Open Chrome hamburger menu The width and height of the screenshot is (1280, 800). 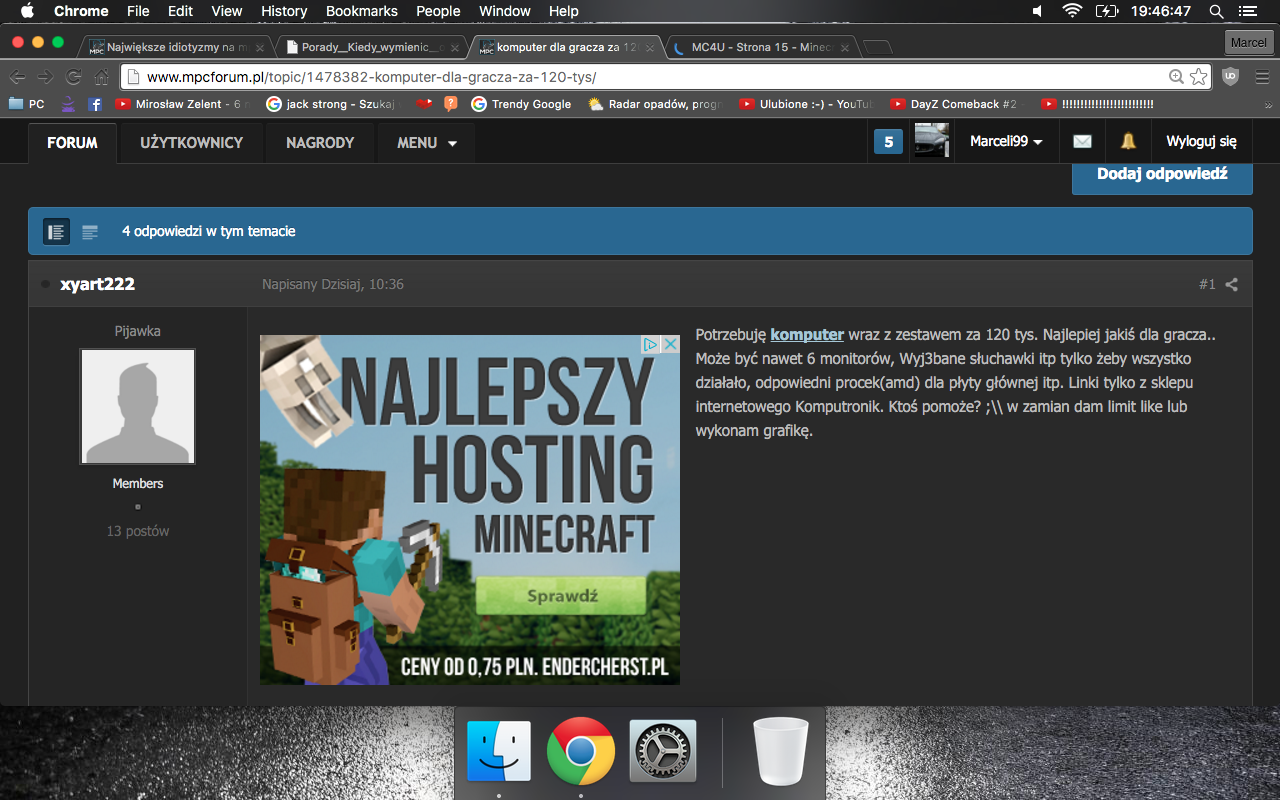coord(1262,77)
